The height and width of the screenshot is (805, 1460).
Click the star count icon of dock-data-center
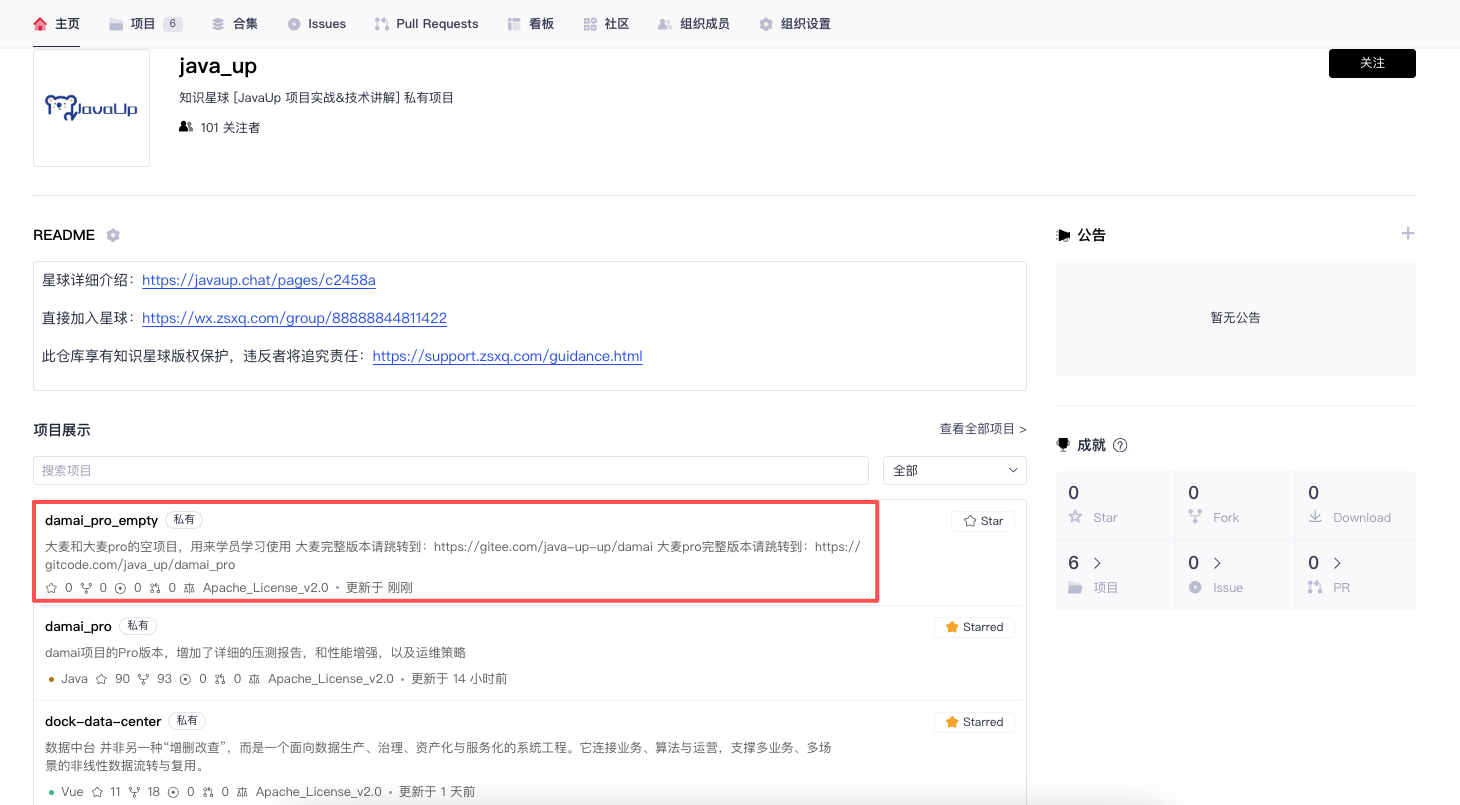(x=97, y=792)
